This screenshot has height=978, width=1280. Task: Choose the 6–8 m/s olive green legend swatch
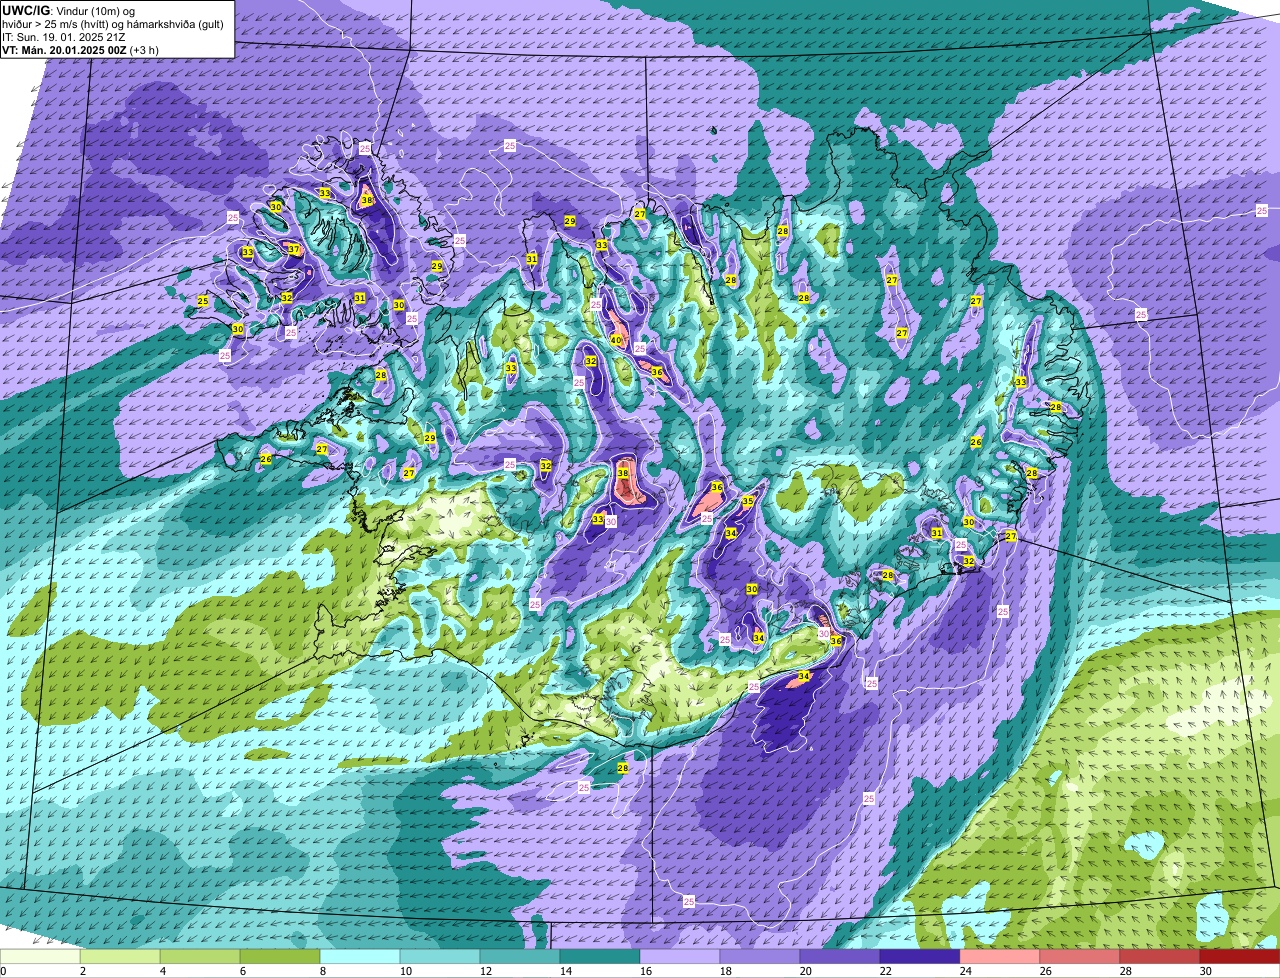point(280,957)
